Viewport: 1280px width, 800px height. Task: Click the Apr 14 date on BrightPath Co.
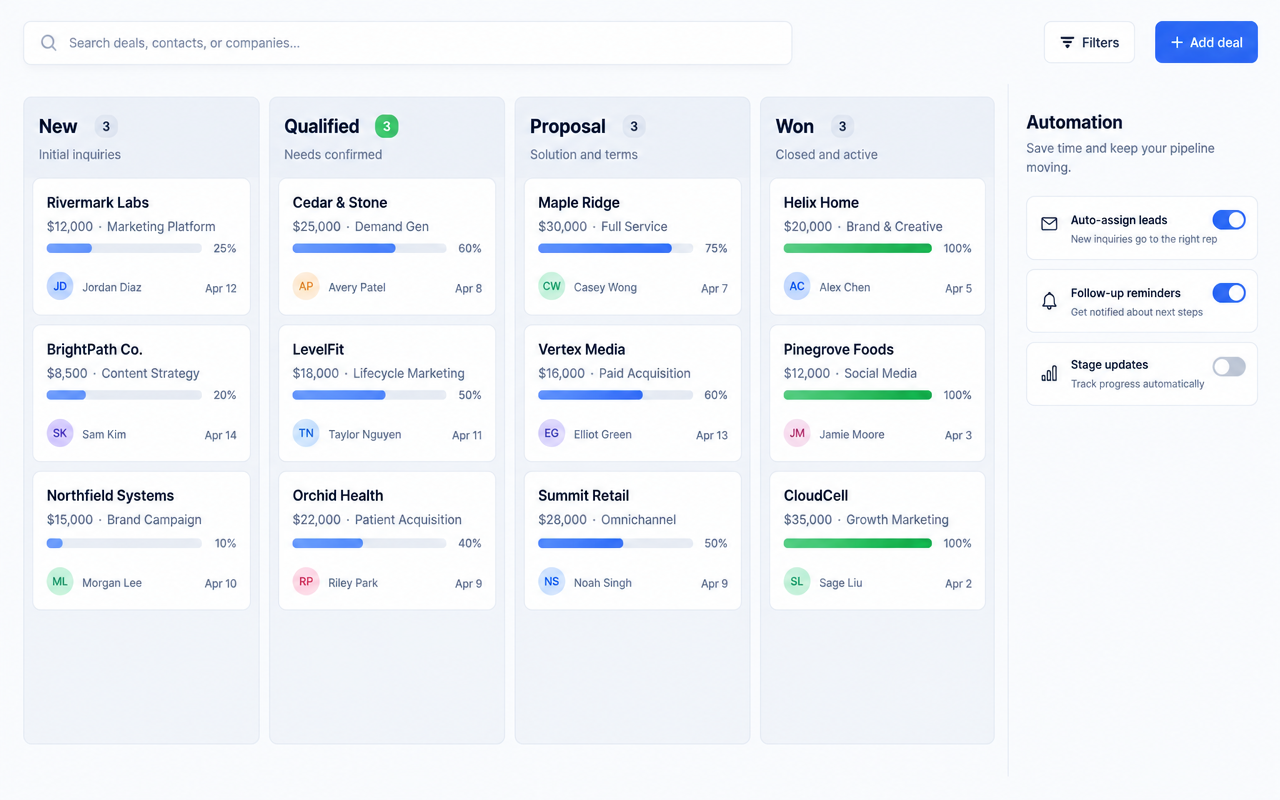tap(221, 435)
